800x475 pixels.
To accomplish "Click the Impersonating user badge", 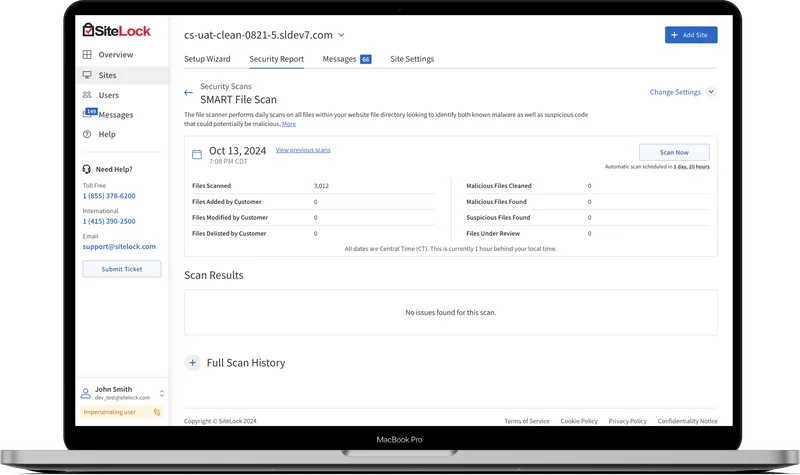I will pyautogui.click(x=121, y=412).
